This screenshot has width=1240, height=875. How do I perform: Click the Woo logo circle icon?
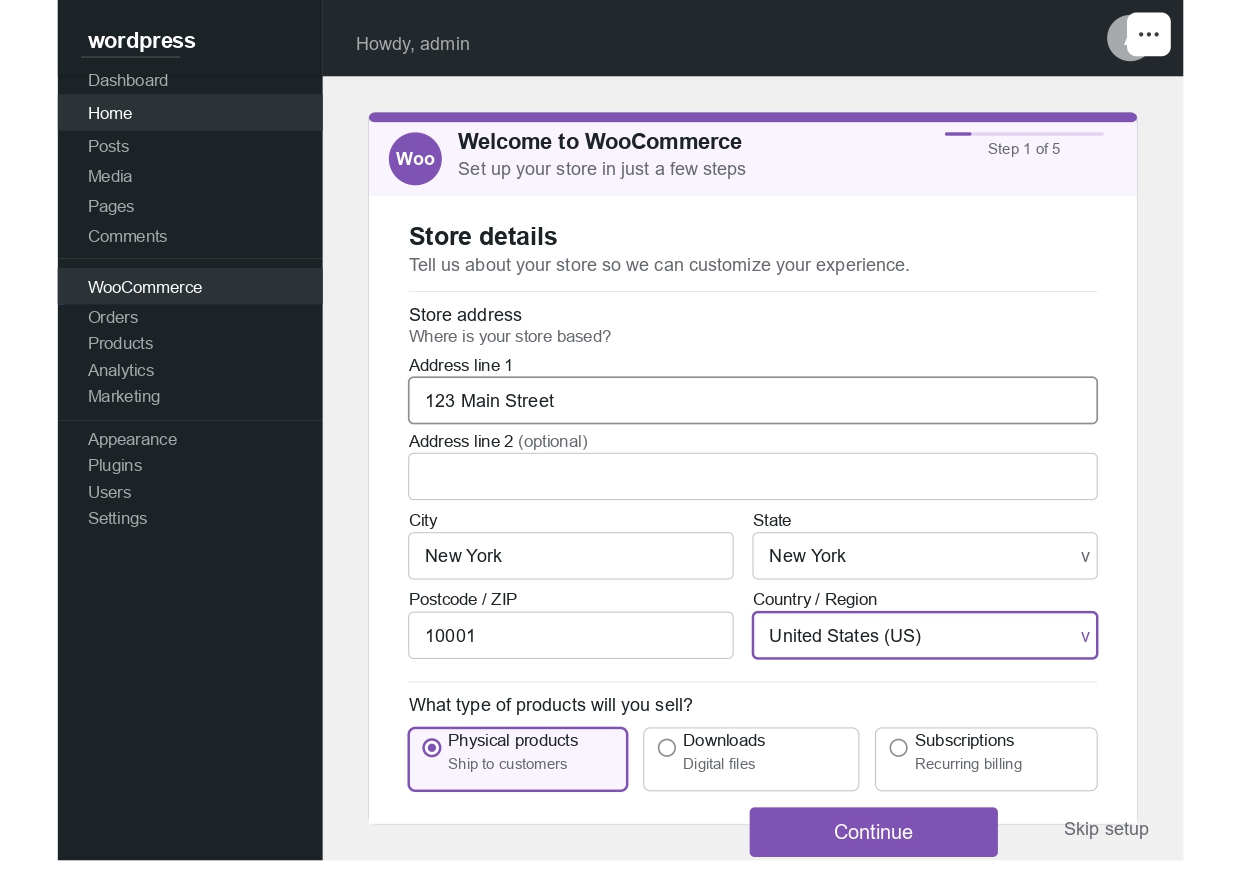tap(415, 159)
